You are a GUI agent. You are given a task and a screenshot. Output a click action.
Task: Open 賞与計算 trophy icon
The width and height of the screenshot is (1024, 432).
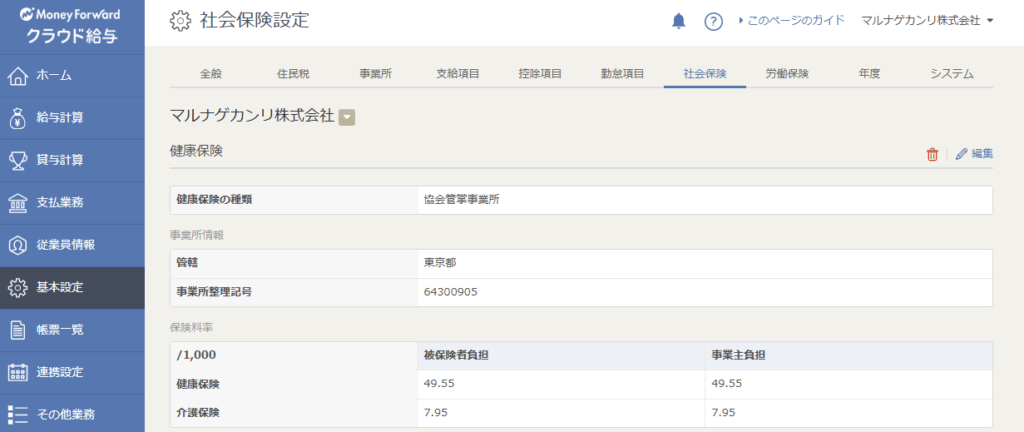[17, 160]
